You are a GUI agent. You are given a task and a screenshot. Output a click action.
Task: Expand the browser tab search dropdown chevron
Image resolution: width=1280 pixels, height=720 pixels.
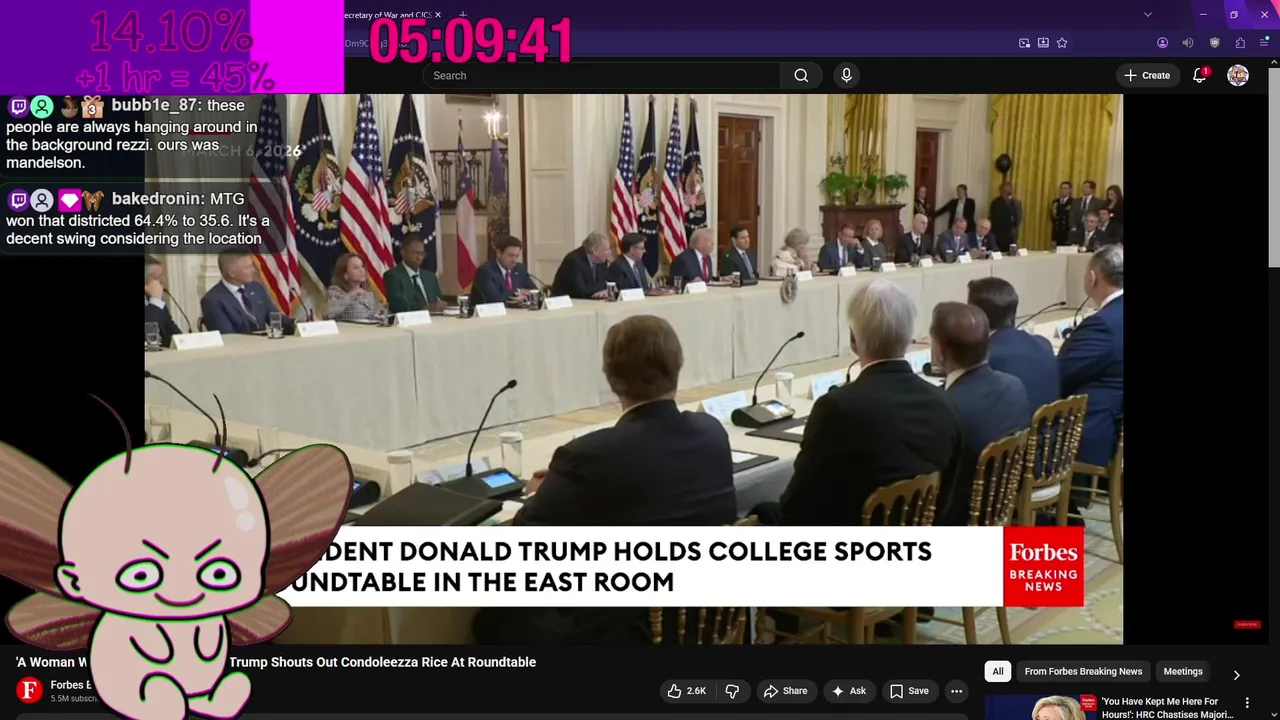1147,15
